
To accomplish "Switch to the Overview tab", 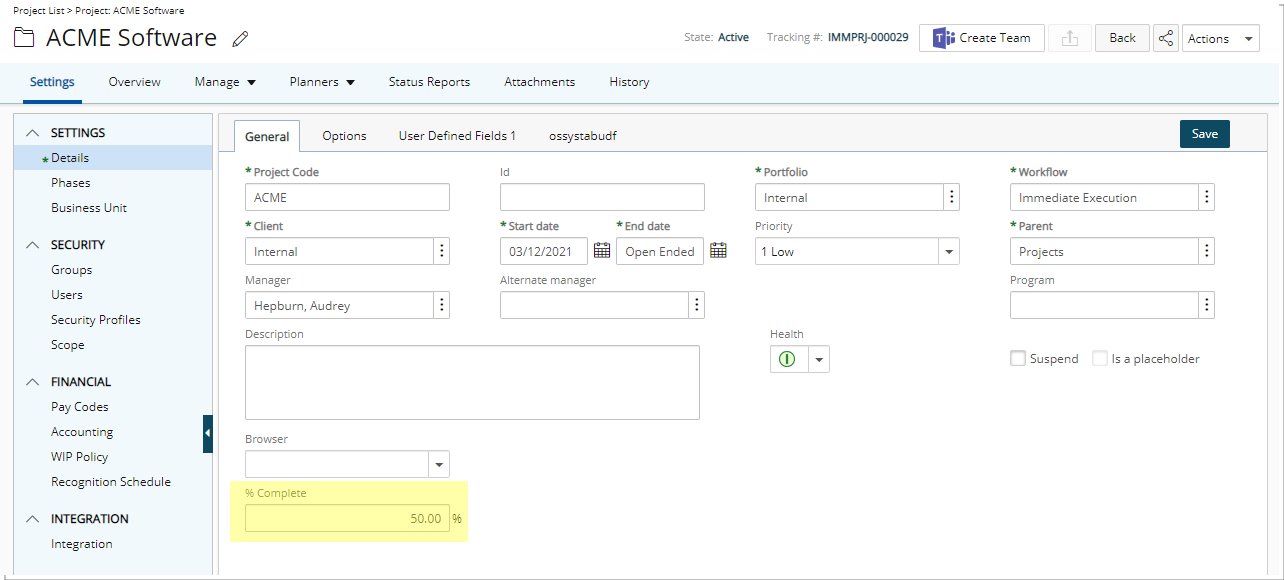I will tap(135, 82).
